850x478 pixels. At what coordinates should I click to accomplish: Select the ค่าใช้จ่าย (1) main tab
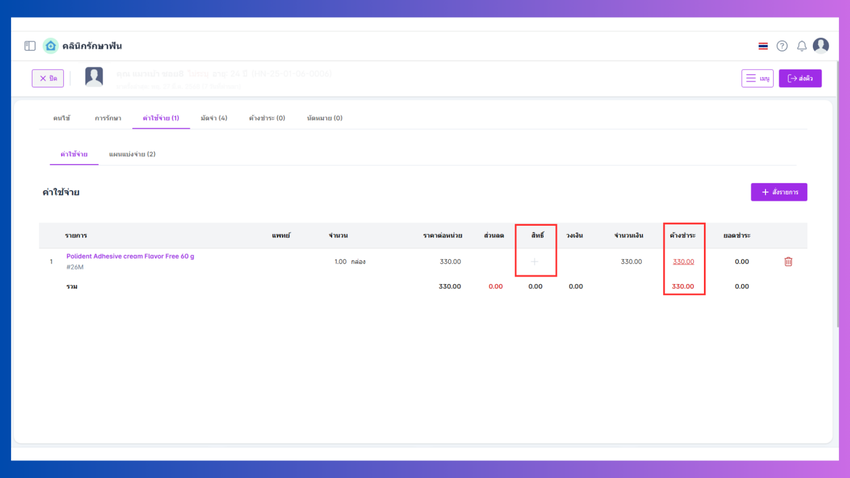(161, 118)
